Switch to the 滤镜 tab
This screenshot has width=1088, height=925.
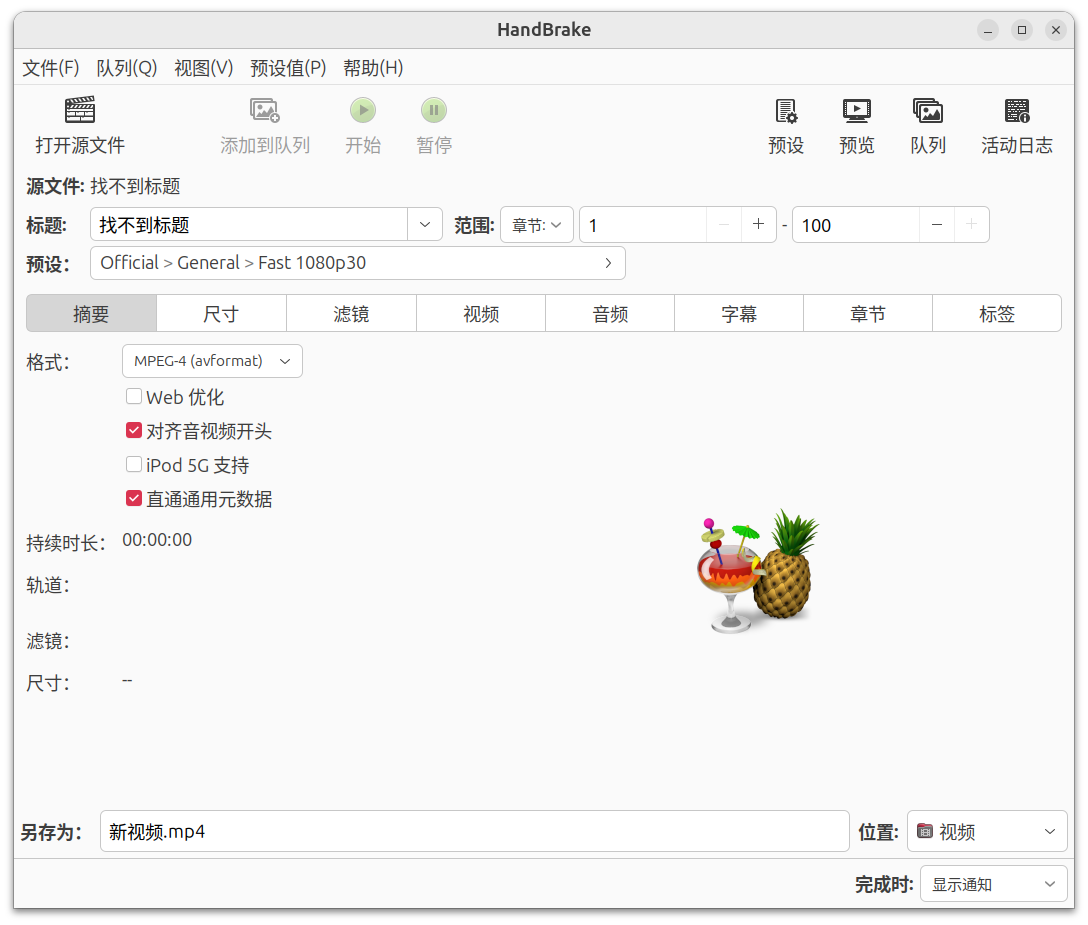[x=351, y=314]
